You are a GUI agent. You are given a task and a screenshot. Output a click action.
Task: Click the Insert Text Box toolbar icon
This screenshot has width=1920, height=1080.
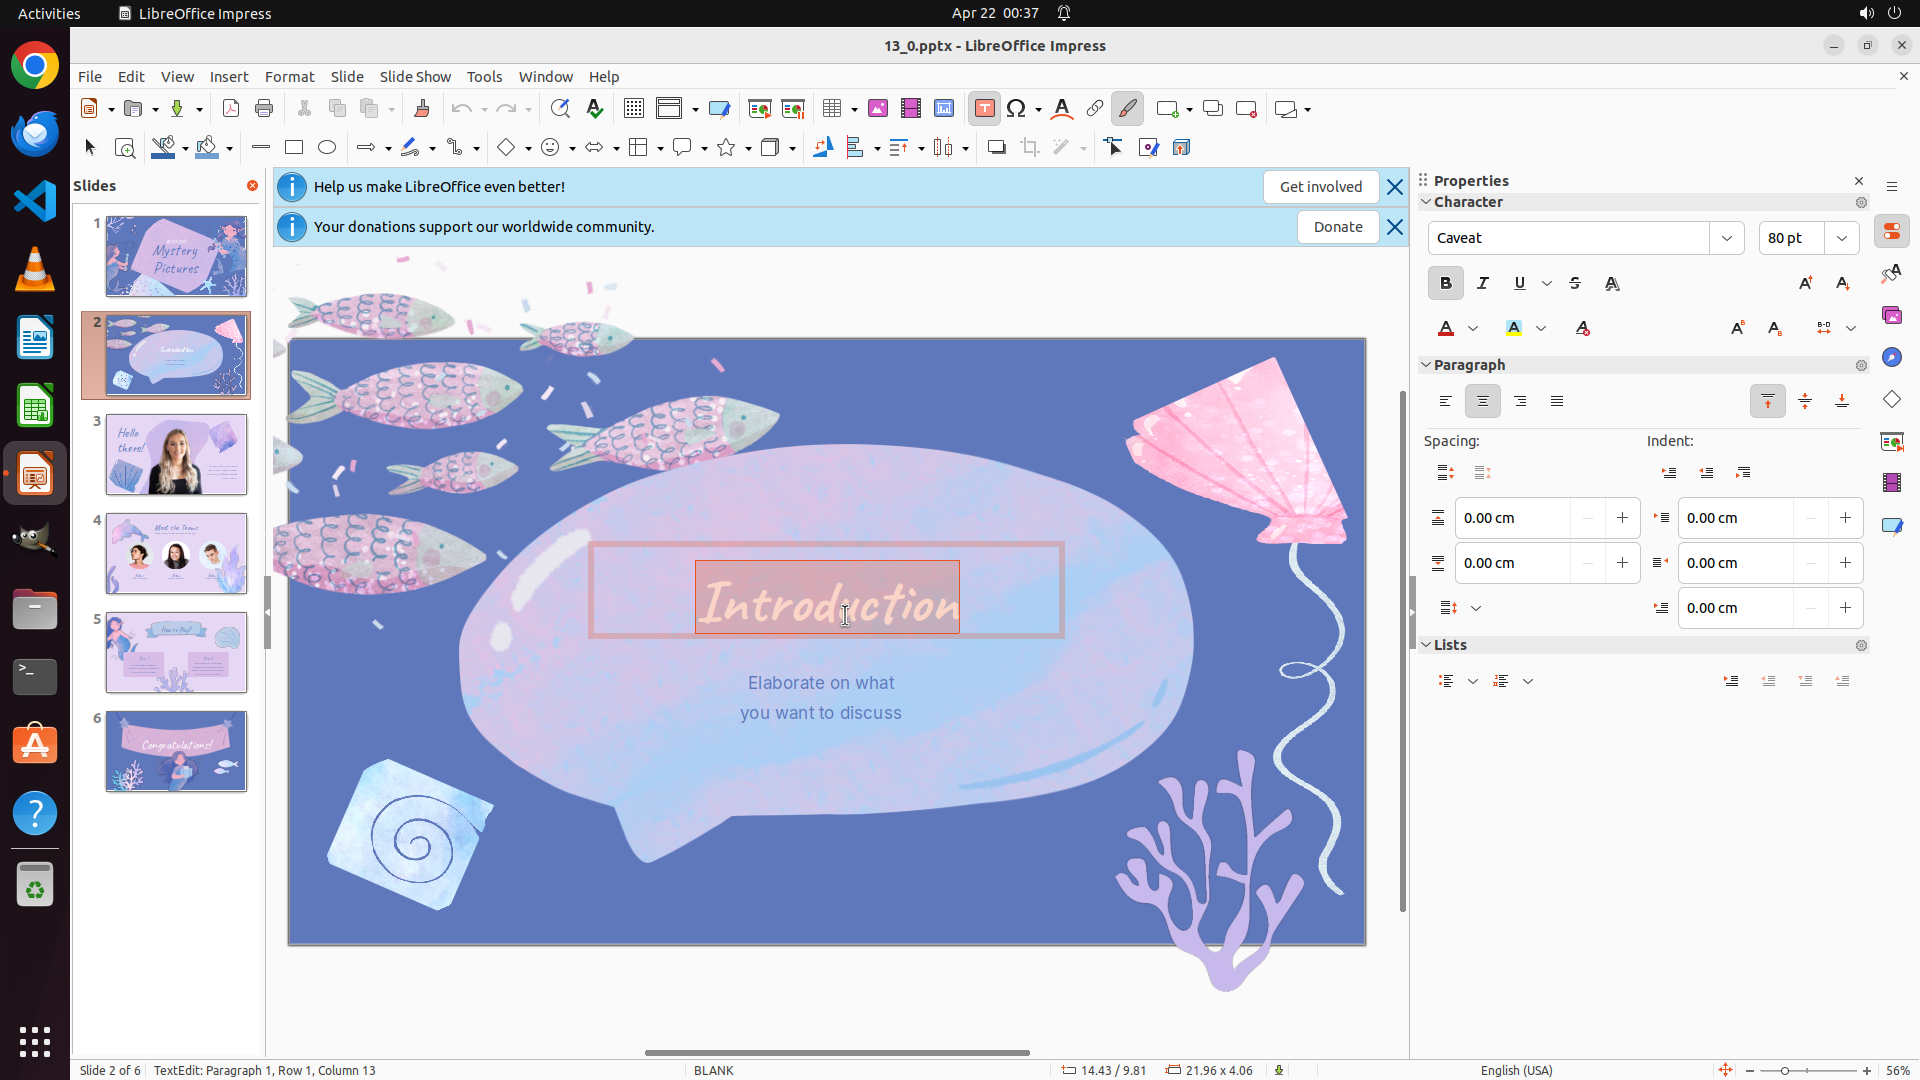[x=984, y=109]
